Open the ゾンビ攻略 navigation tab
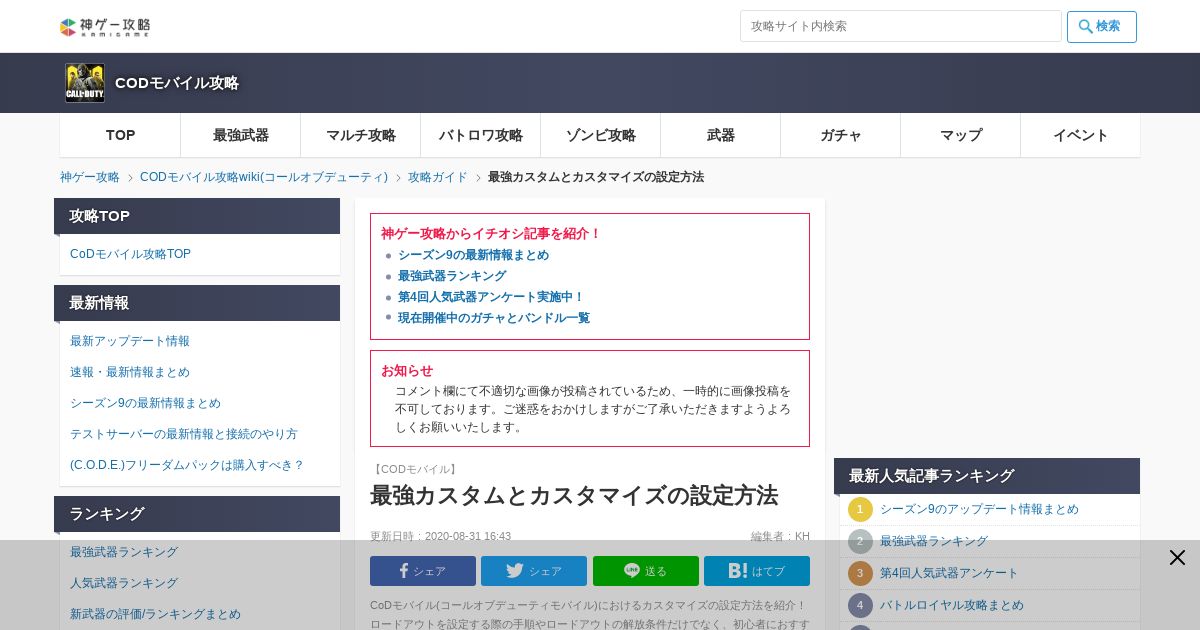The height and width of the screenshot is (630, 1200). pyautogui.click(x=600, y=135)
